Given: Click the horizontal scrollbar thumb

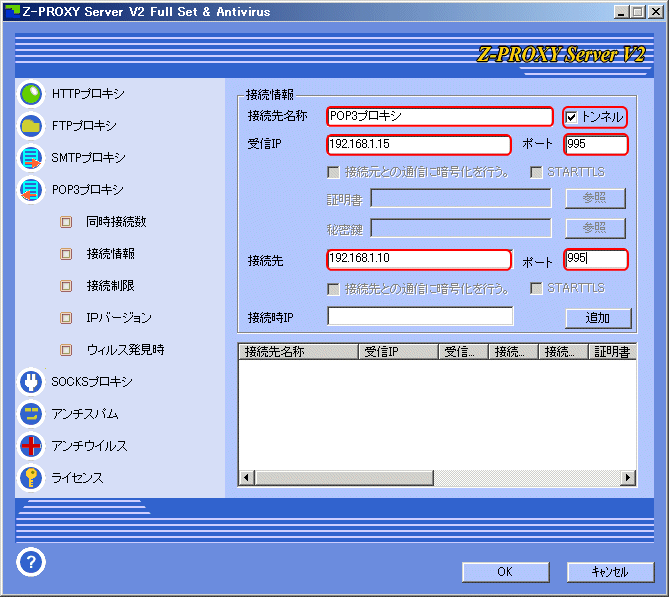Looking at the screenshot, I should point(344,478).
